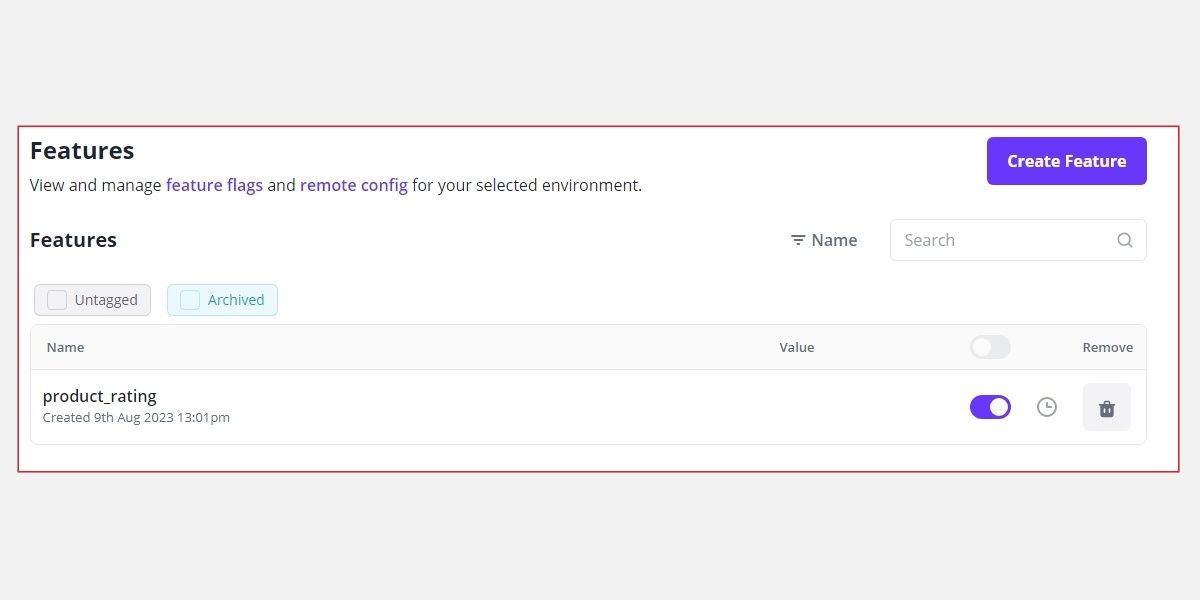Check the Untagged filter checkbox
This screenshot has height=600, width=1200.
57,299
